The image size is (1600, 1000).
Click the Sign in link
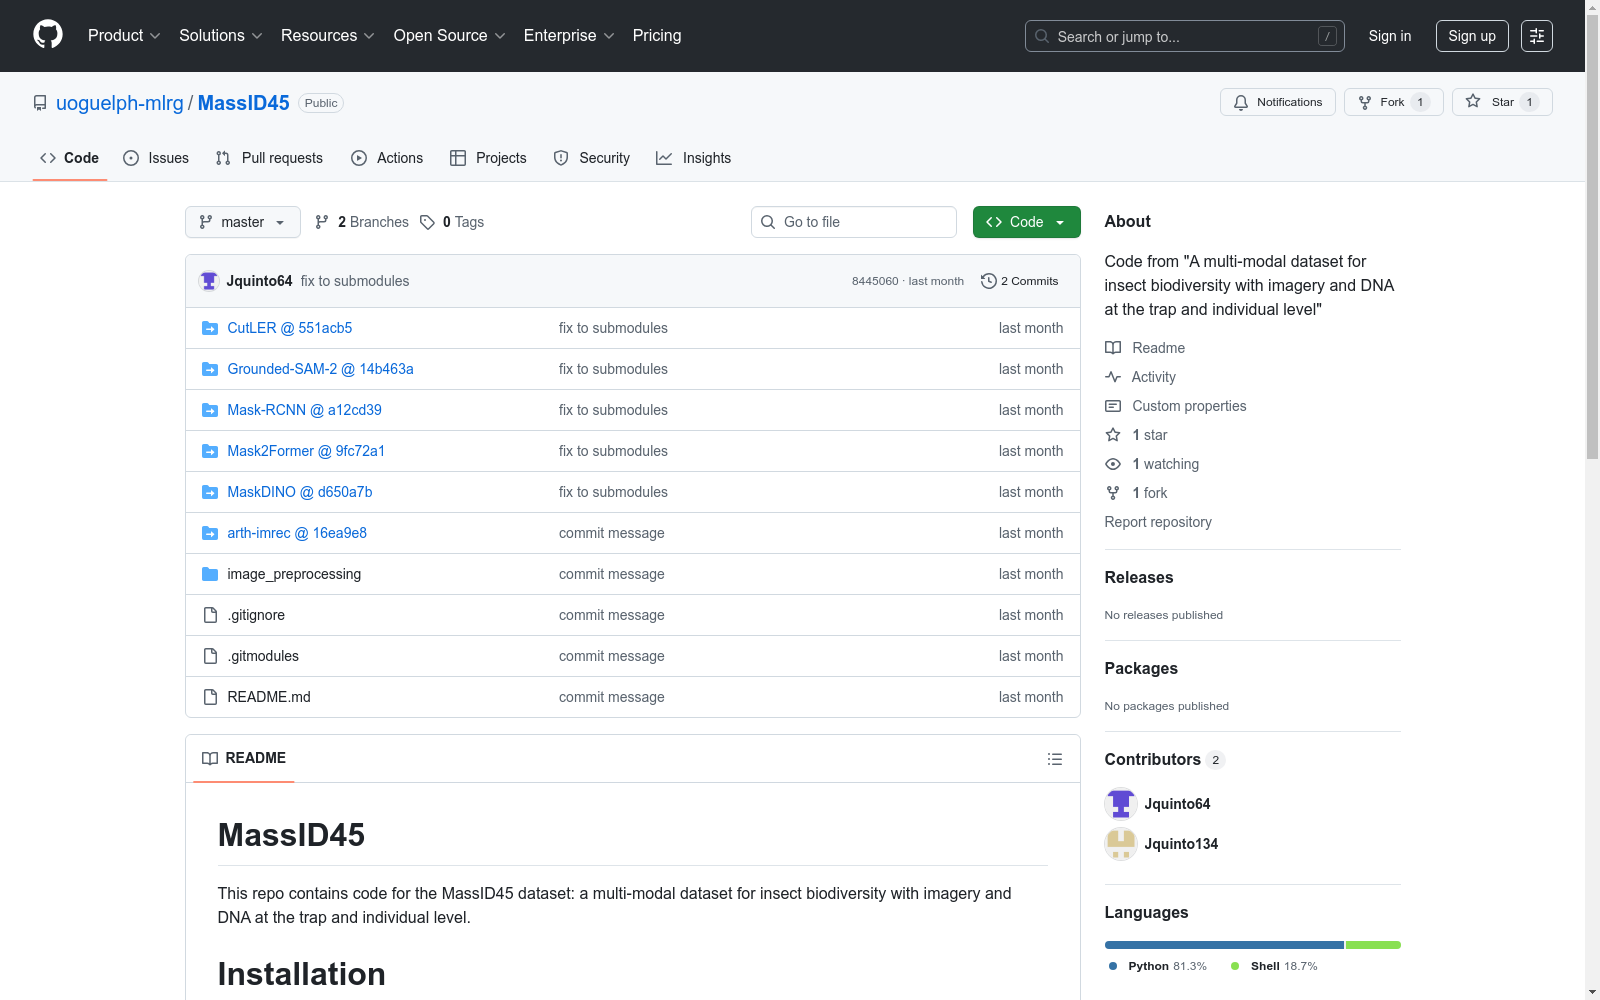point(1390,36)
